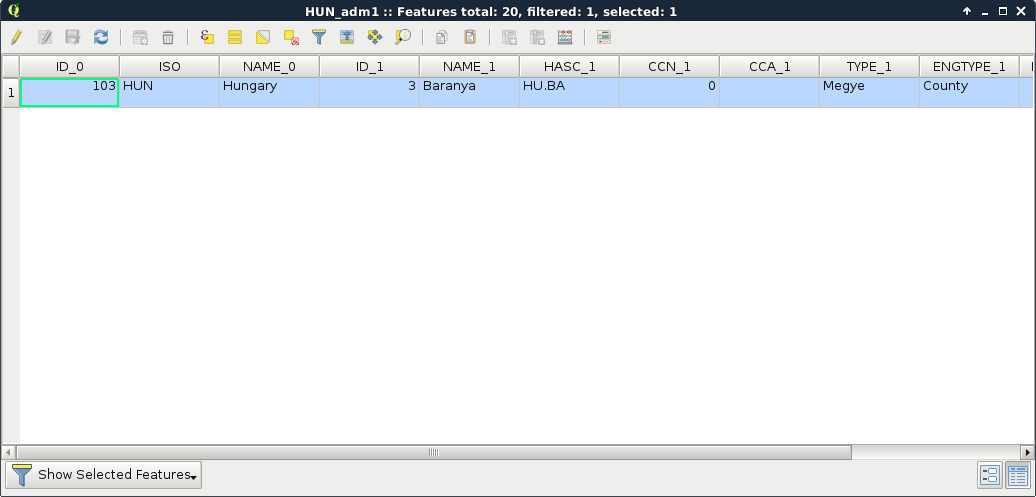The width and height of the screenshot is (1036, 497).
Task: Click the empty CCA_1 cell in row 1
Action: (x=770, y=93)
